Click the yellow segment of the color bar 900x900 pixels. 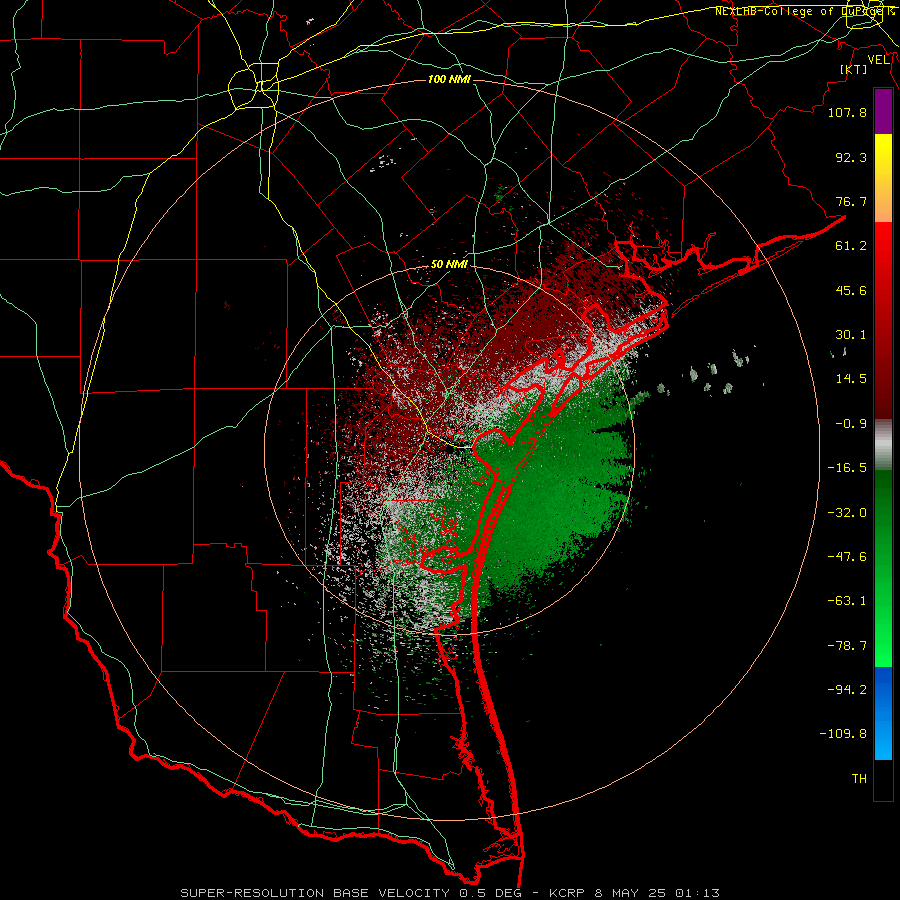(x=883, y=156)
